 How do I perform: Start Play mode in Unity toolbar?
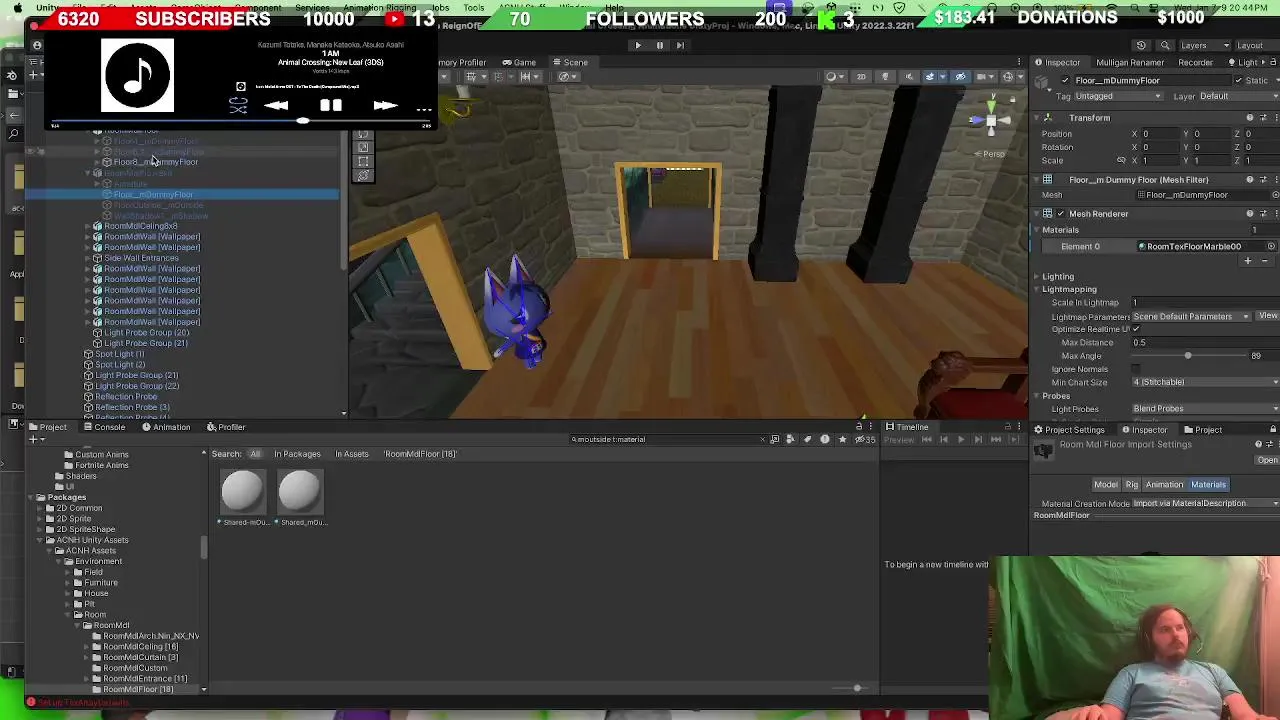638,45
